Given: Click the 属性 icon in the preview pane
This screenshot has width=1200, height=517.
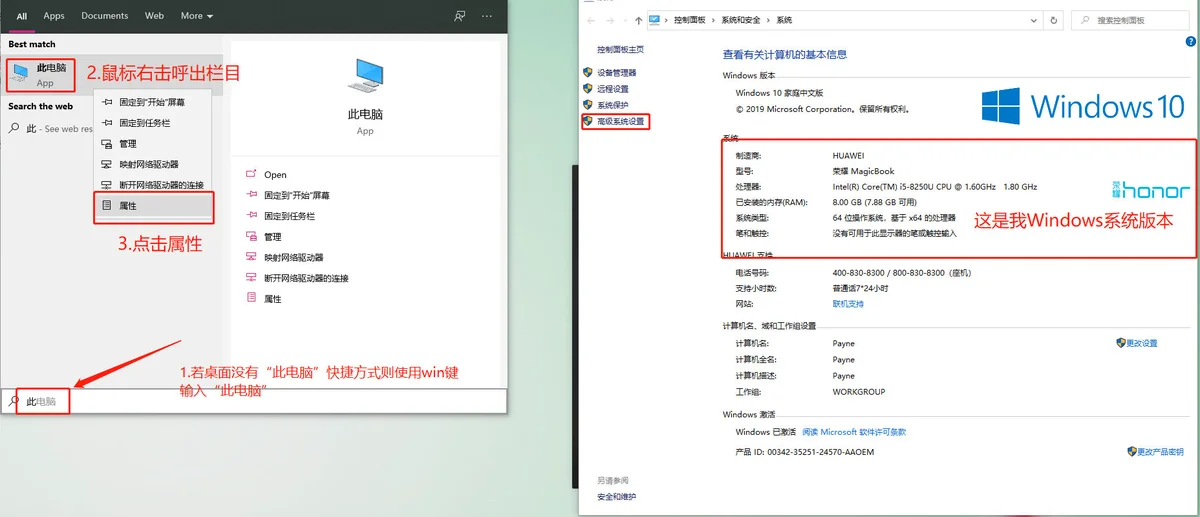Looking at the screenshot, I should [x=251, y=299].
